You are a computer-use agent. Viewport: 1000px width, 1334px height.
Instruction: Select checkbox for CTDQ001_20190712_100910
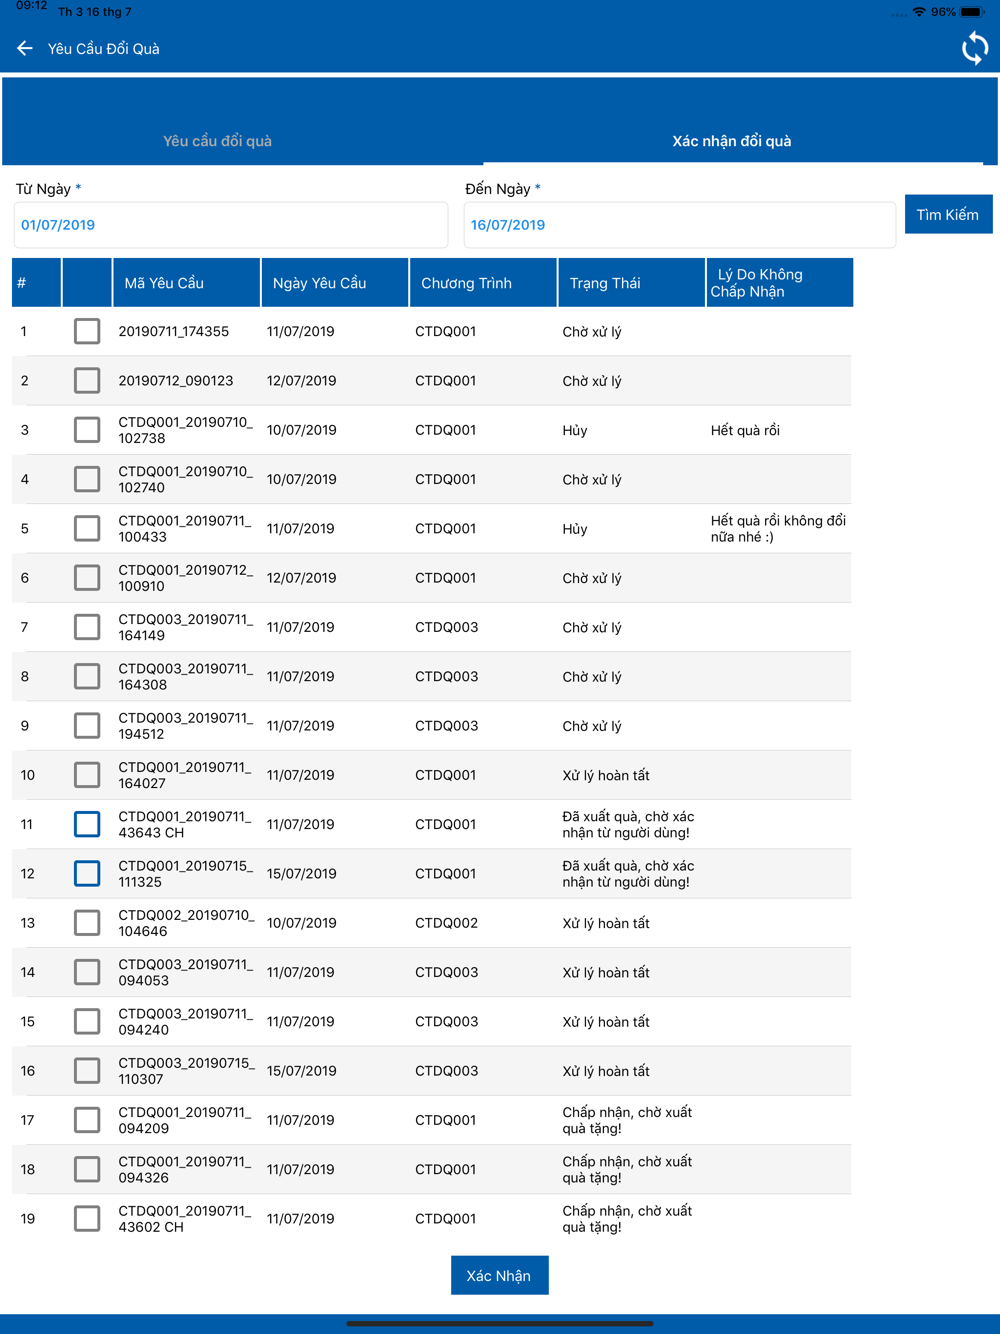coord(87,577)
